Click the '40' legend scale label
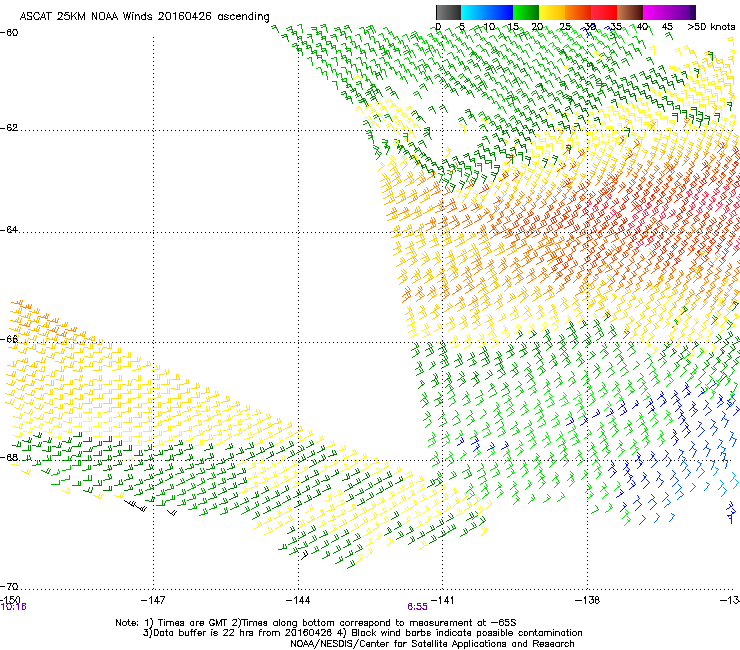 [x=642, y=27]
